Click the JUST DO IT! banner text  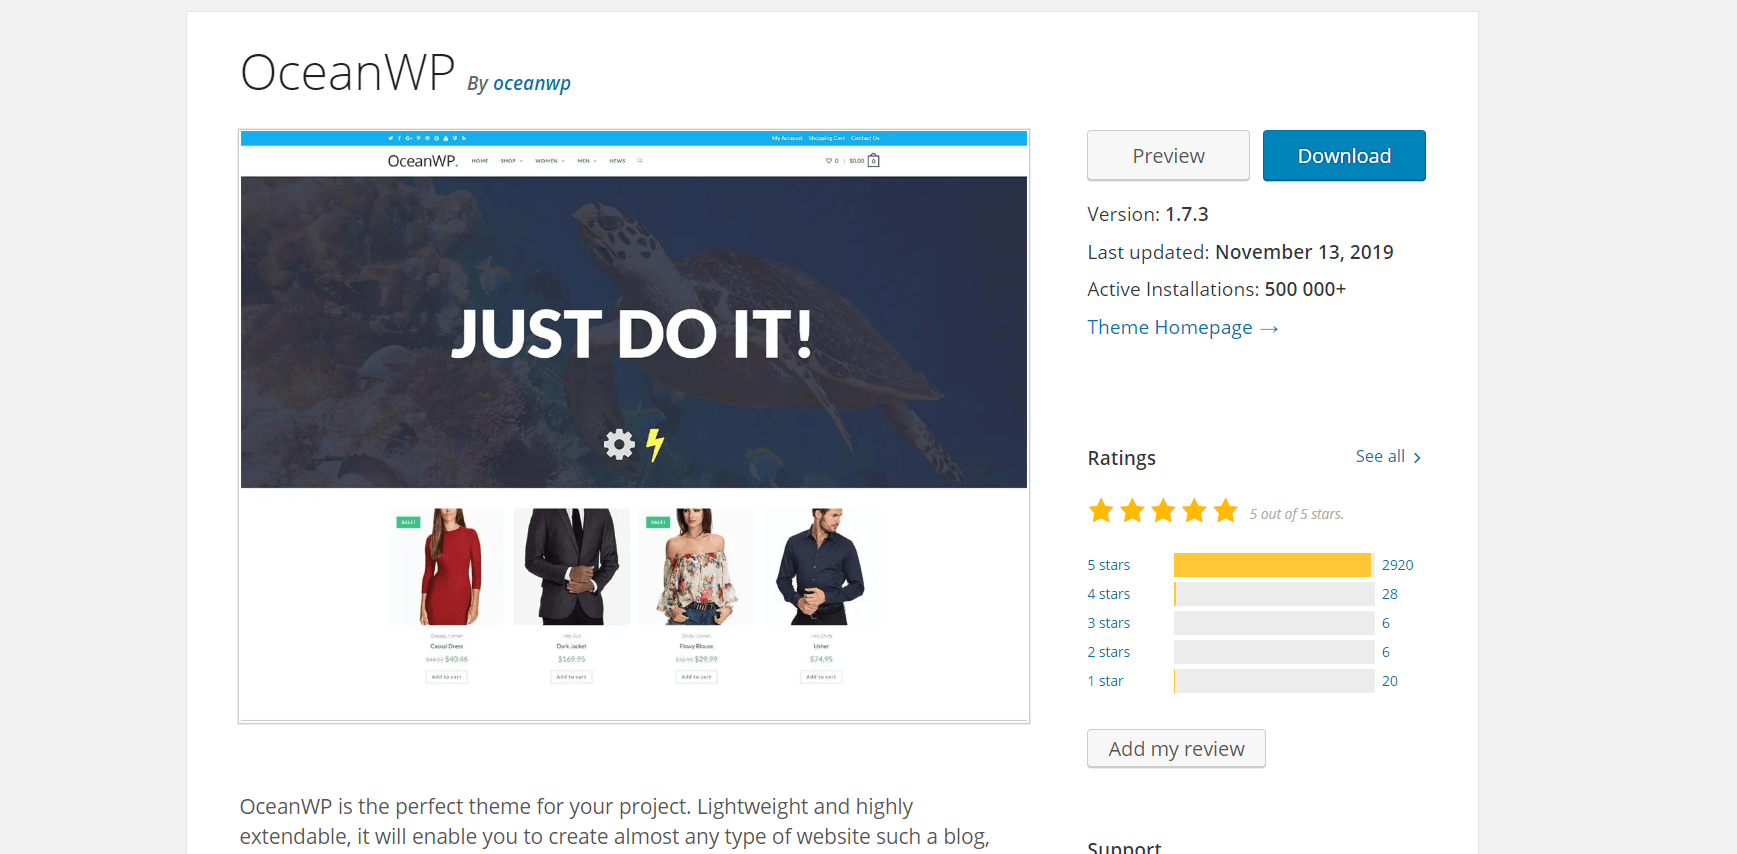click(632, 334)
